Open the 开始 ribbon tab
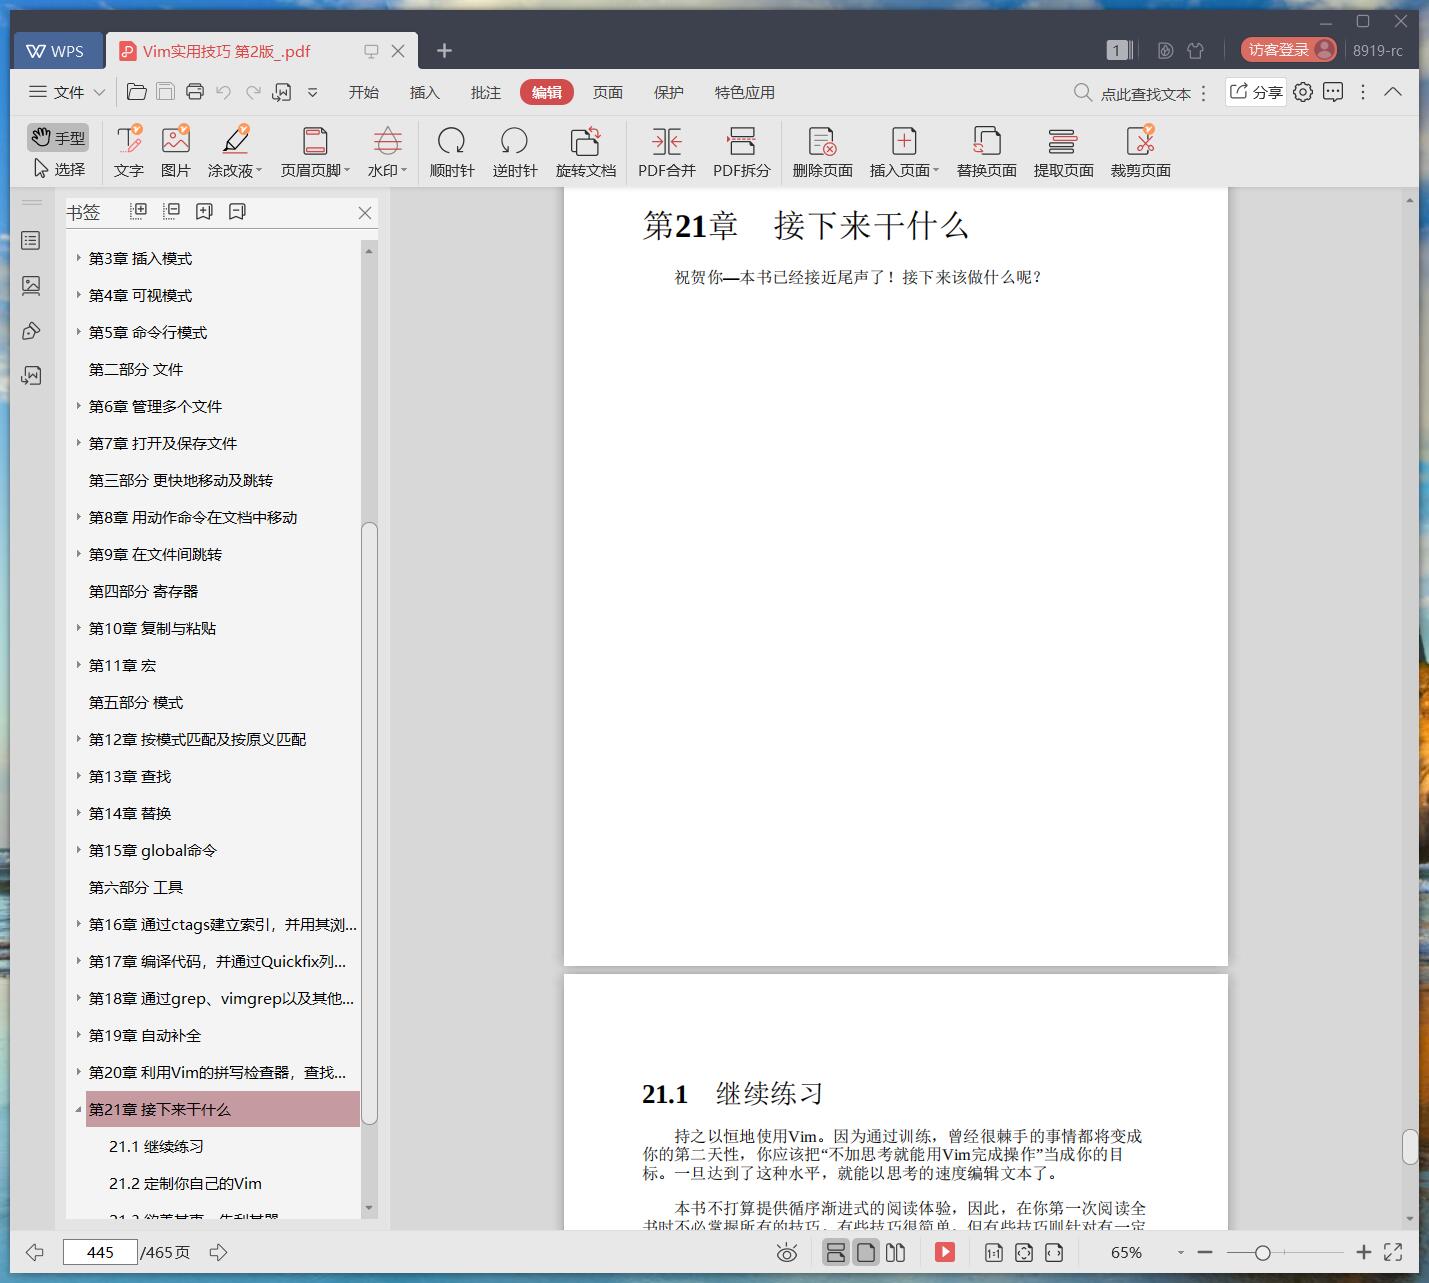Screen dimensions: 1429x1283 point(364,92)
